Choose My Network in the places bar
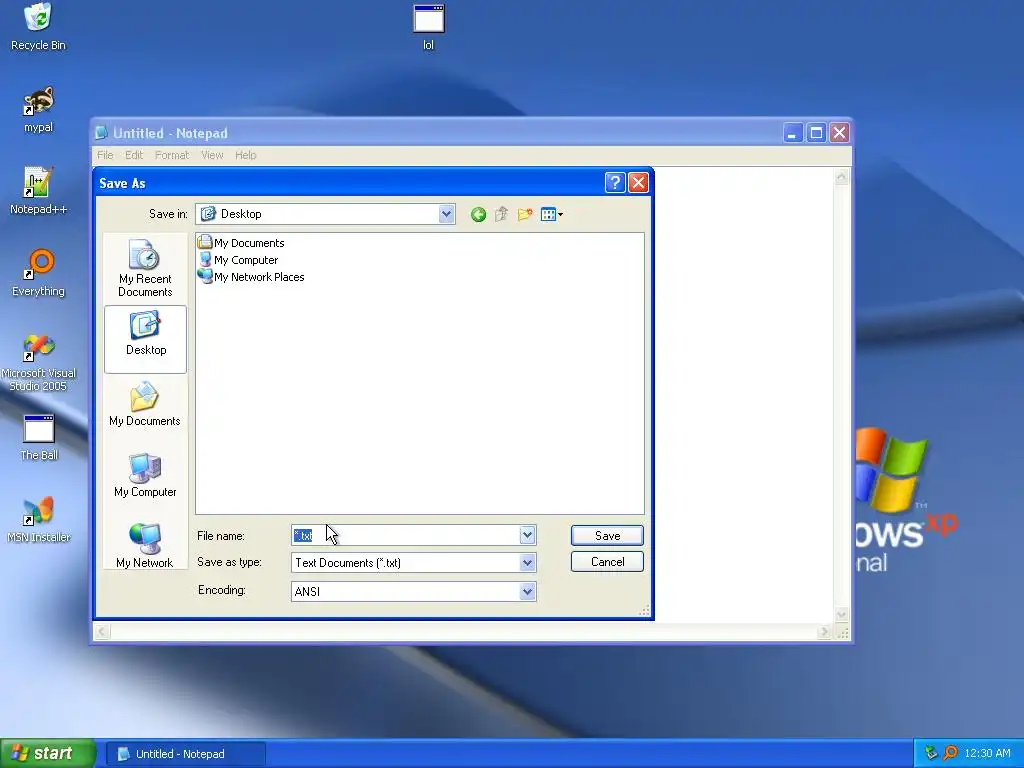 [x=145, y=546]
